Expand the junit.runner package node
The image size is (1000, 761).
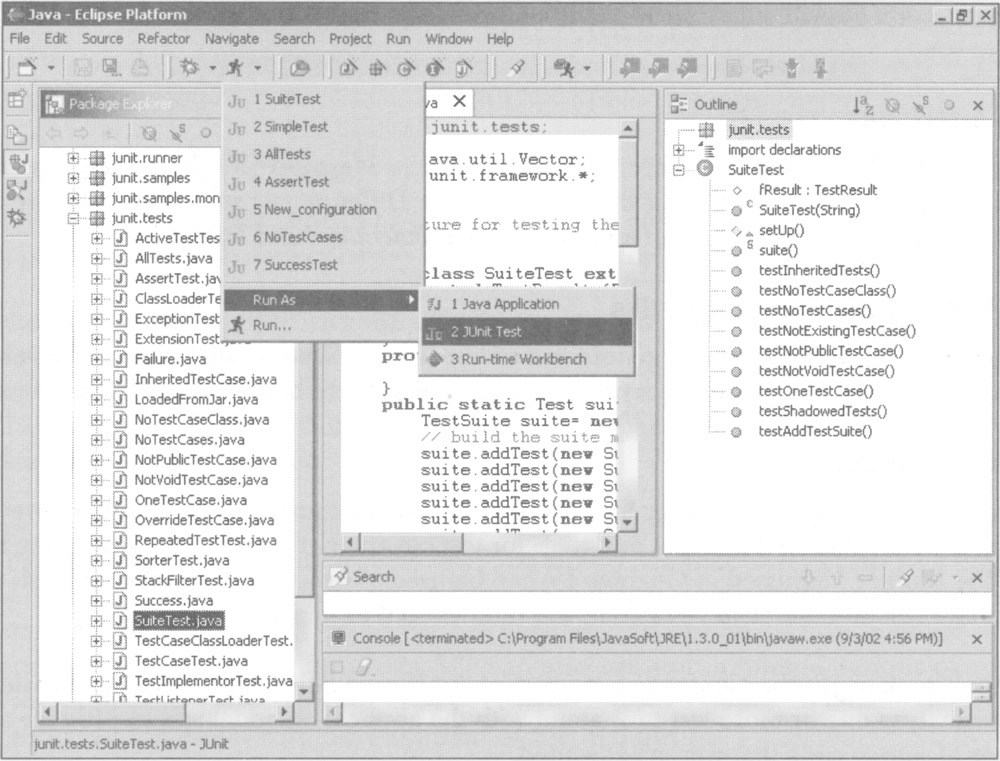tap(73, 158)
